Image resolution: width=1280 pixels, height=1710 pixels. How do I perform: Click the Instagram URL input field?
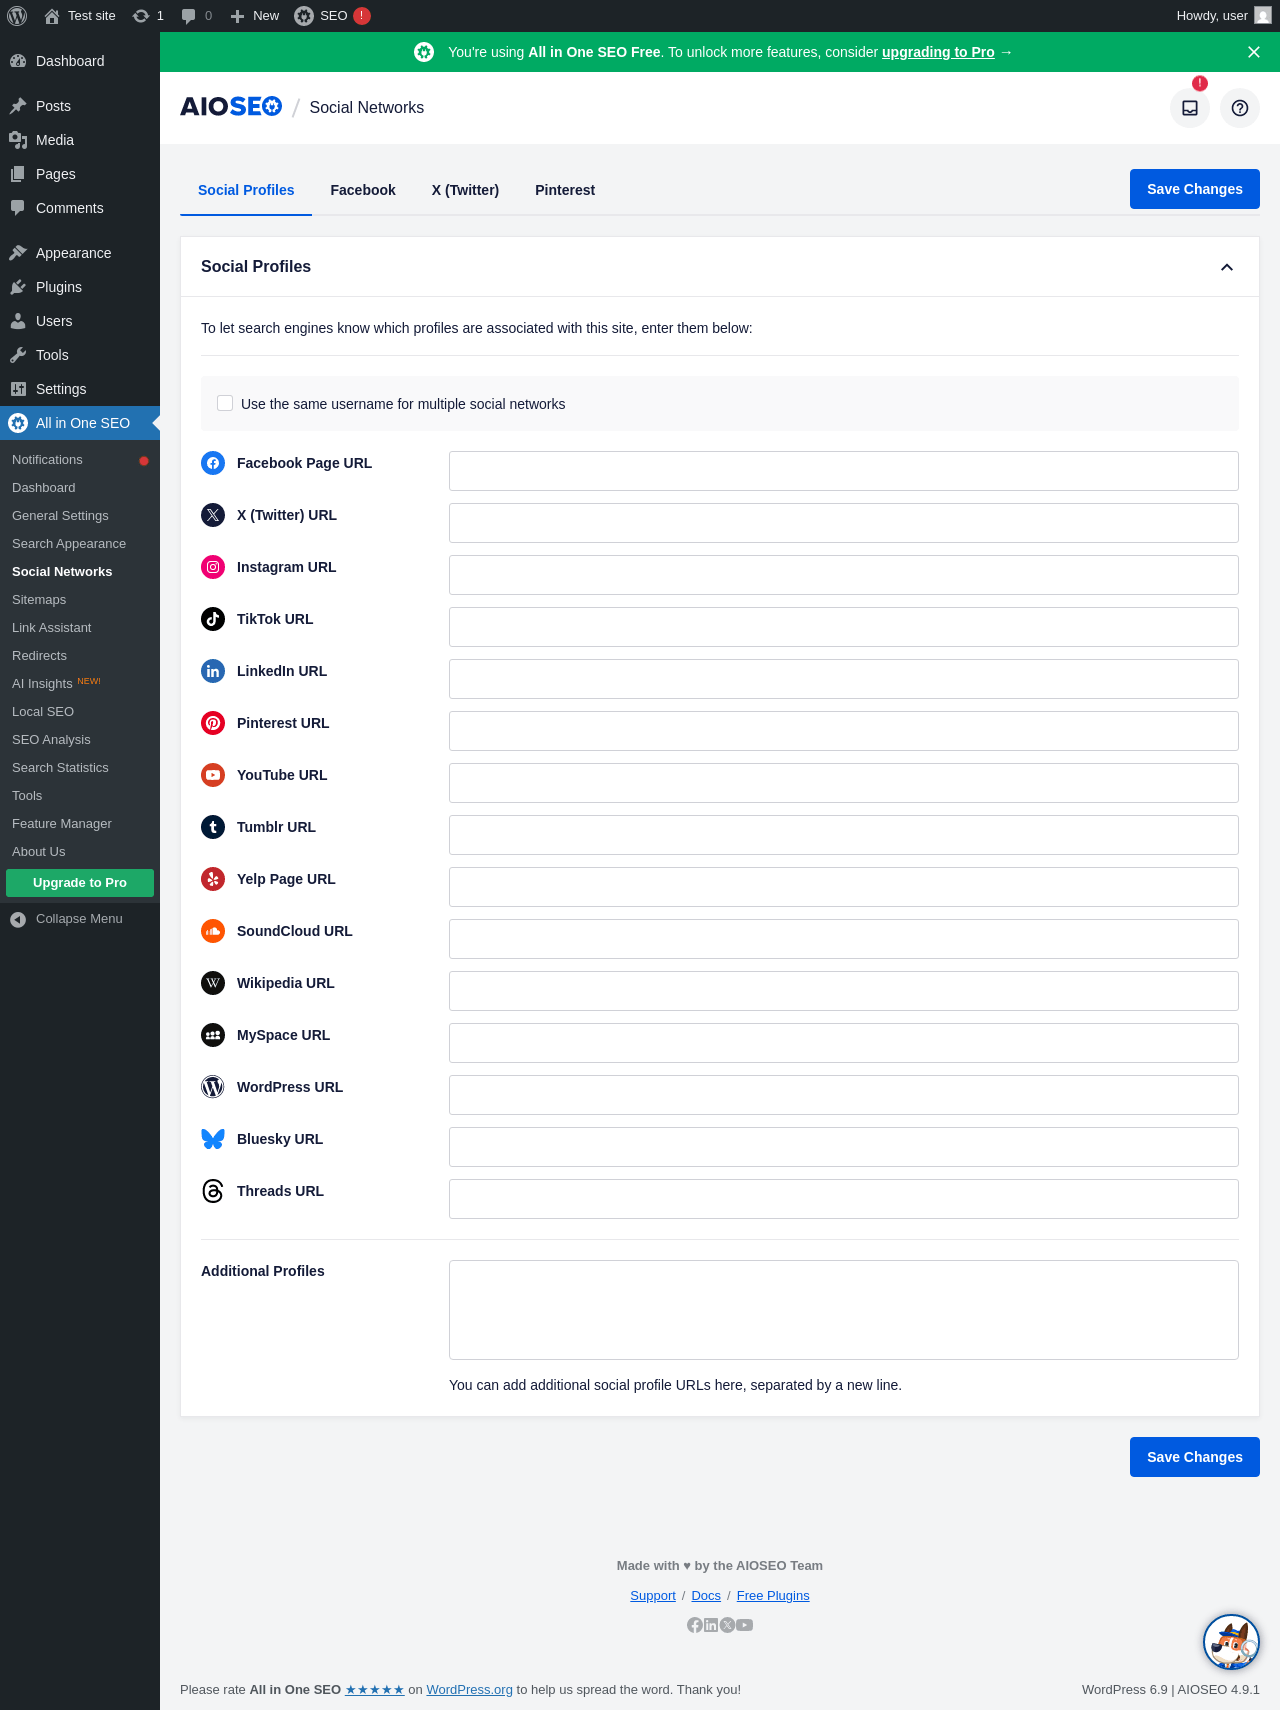[843, 575]
